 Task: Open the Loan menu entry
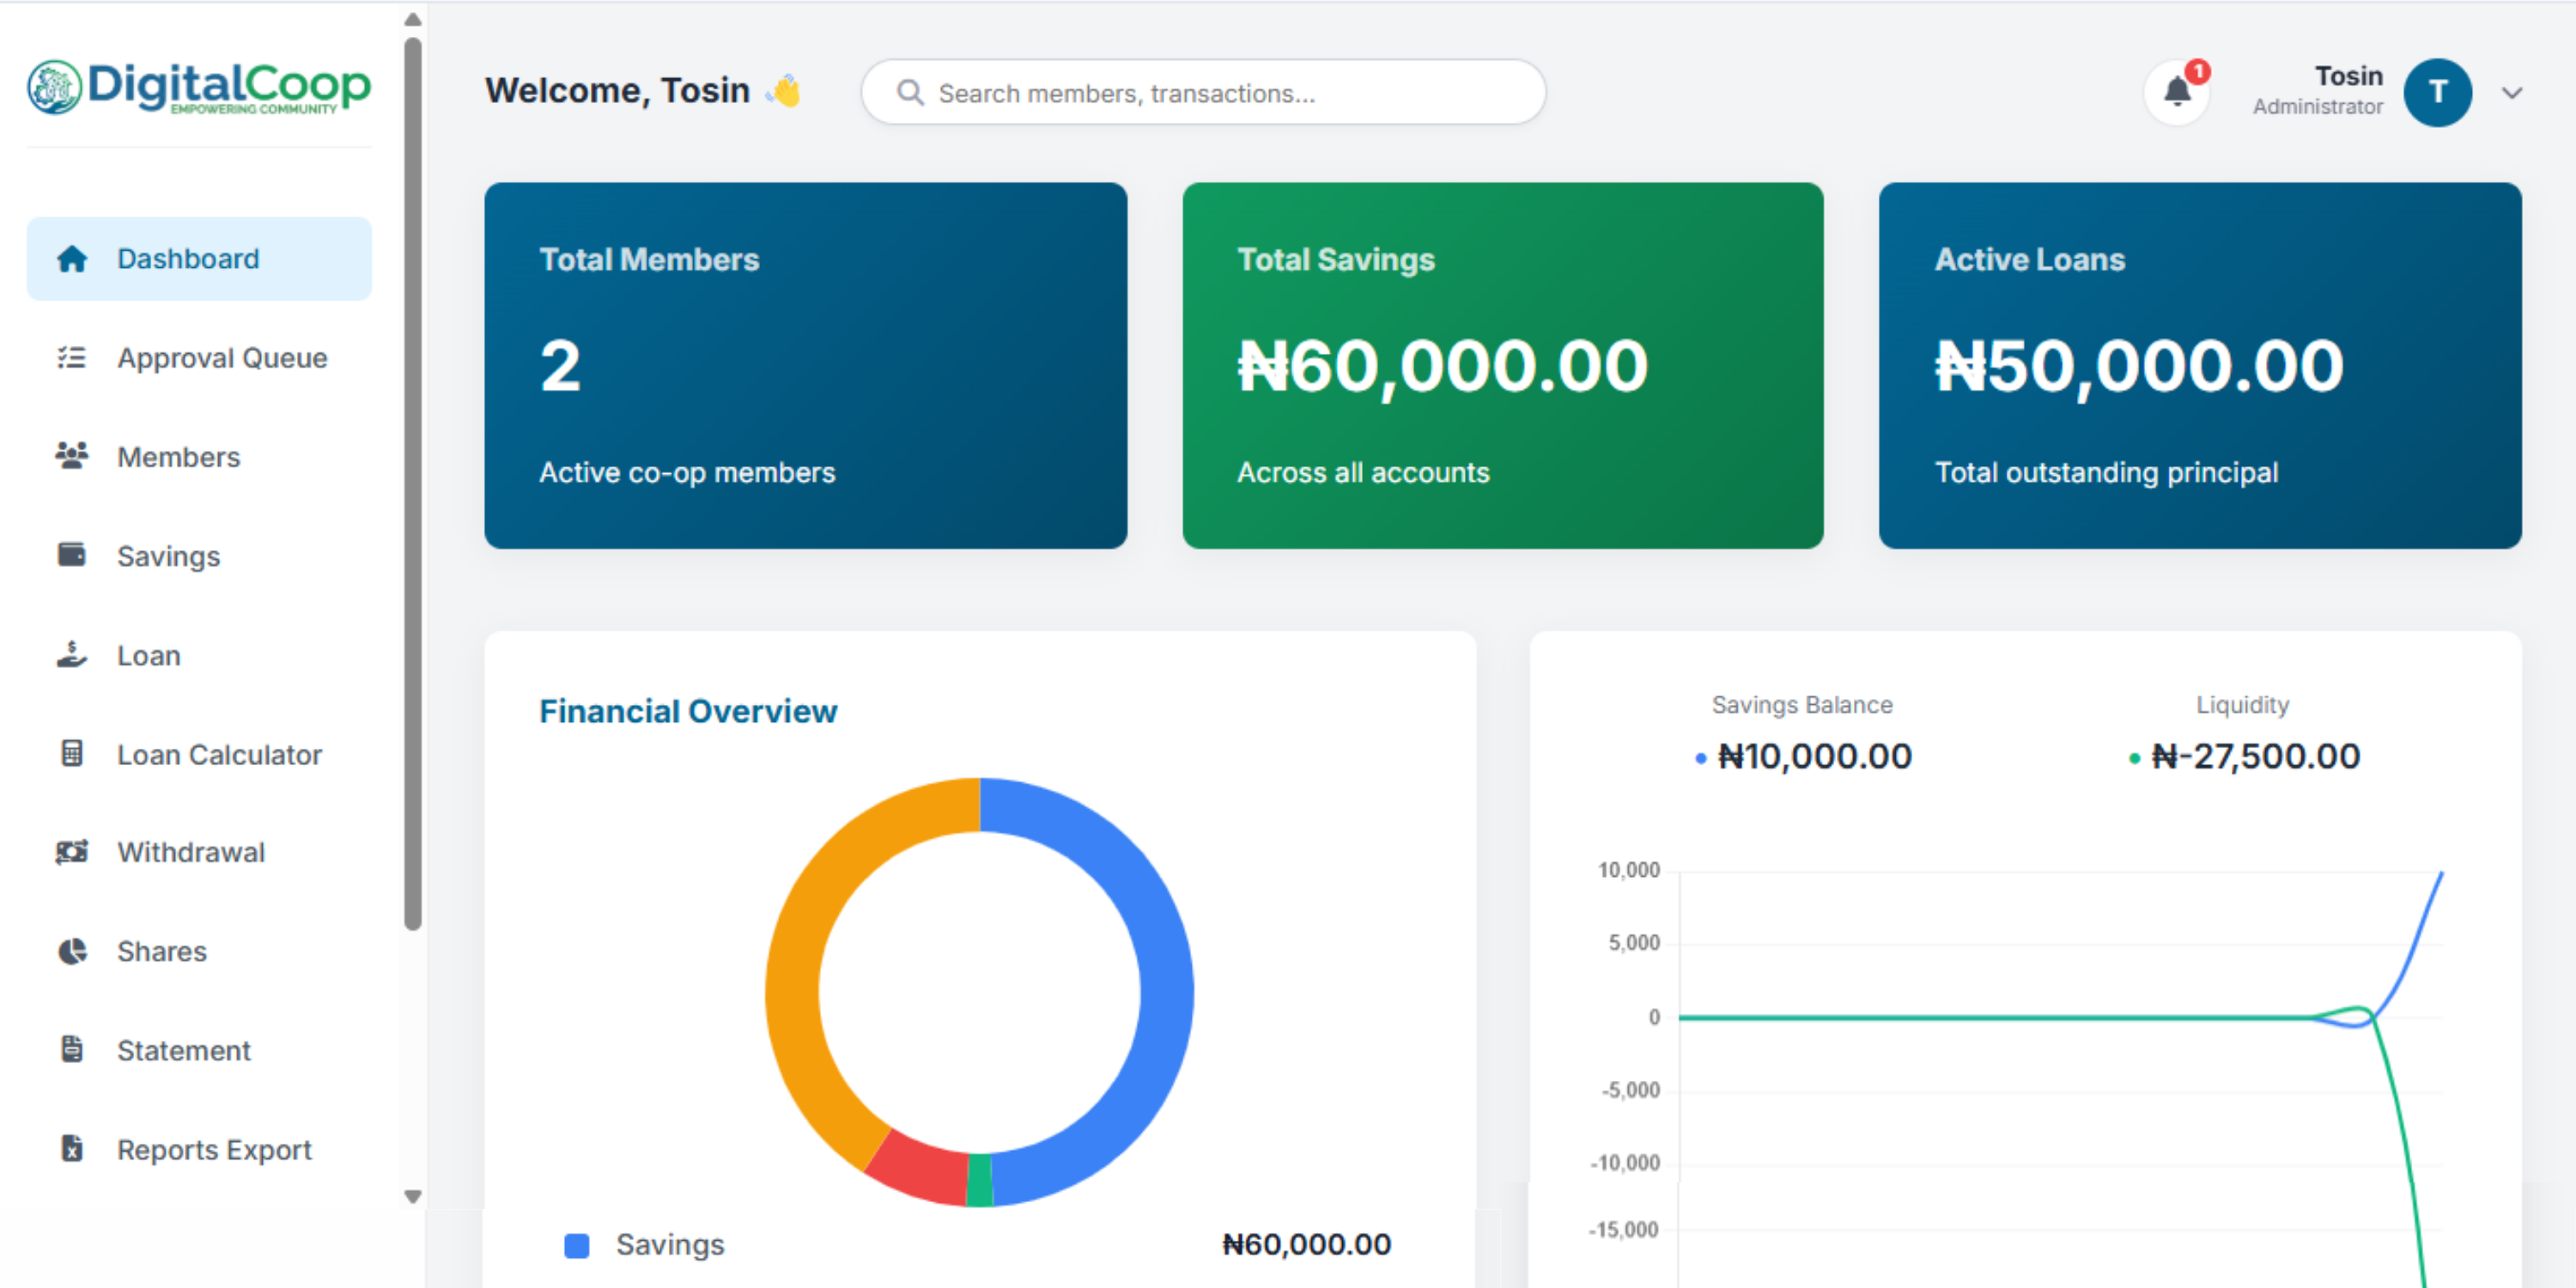[x=199, y=655]
